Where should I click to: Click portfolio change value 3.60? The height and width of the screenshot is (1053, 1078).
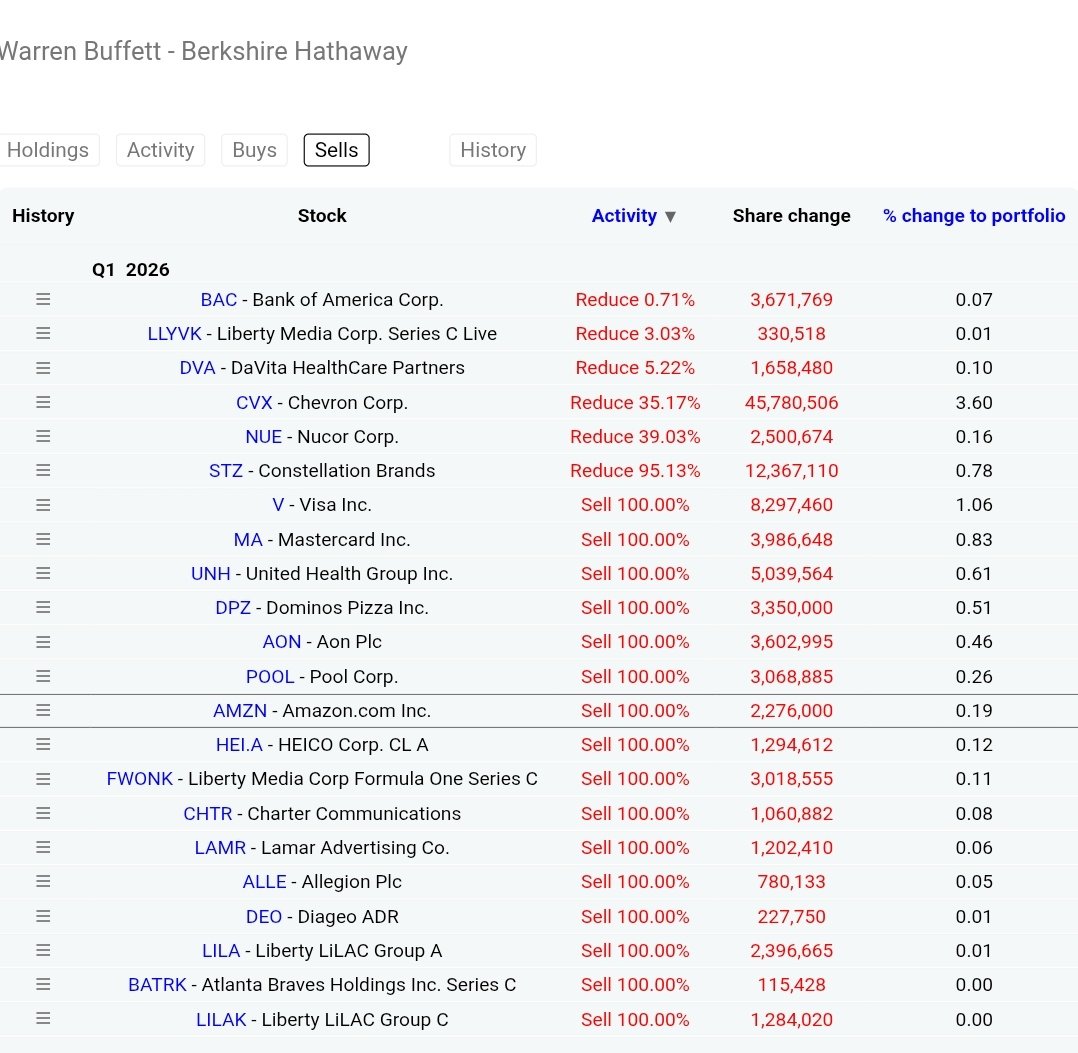point(974,403)
